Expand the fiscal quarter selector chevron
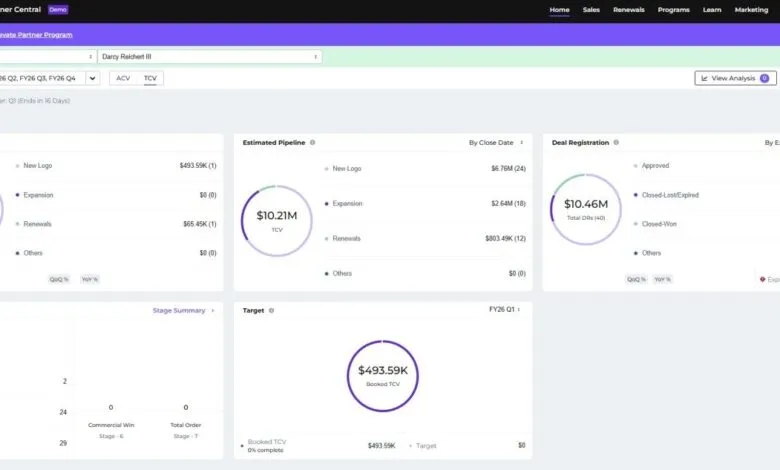Screen dimensions: 780x470 [x=93, y=78]
